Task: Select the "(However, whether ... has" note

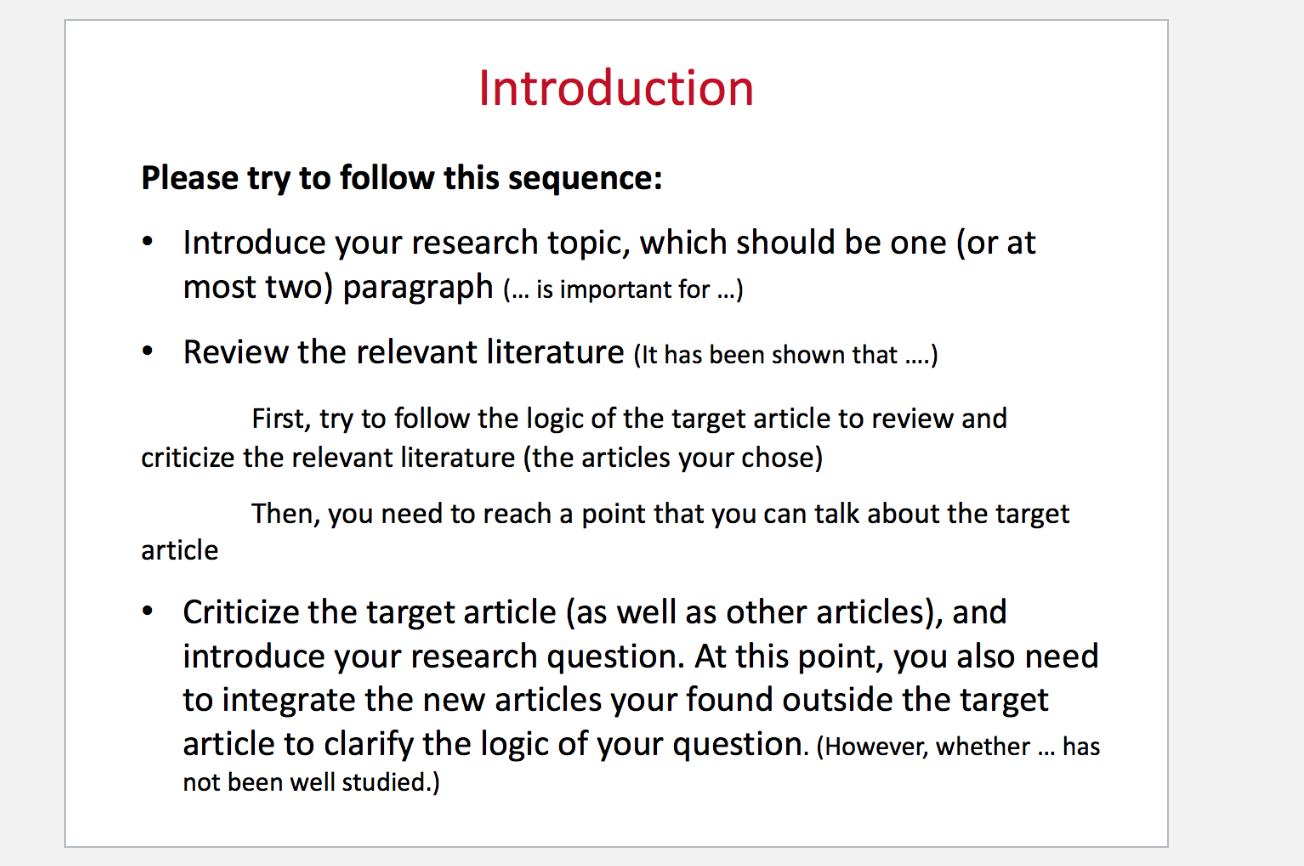Action: point(958,747)
